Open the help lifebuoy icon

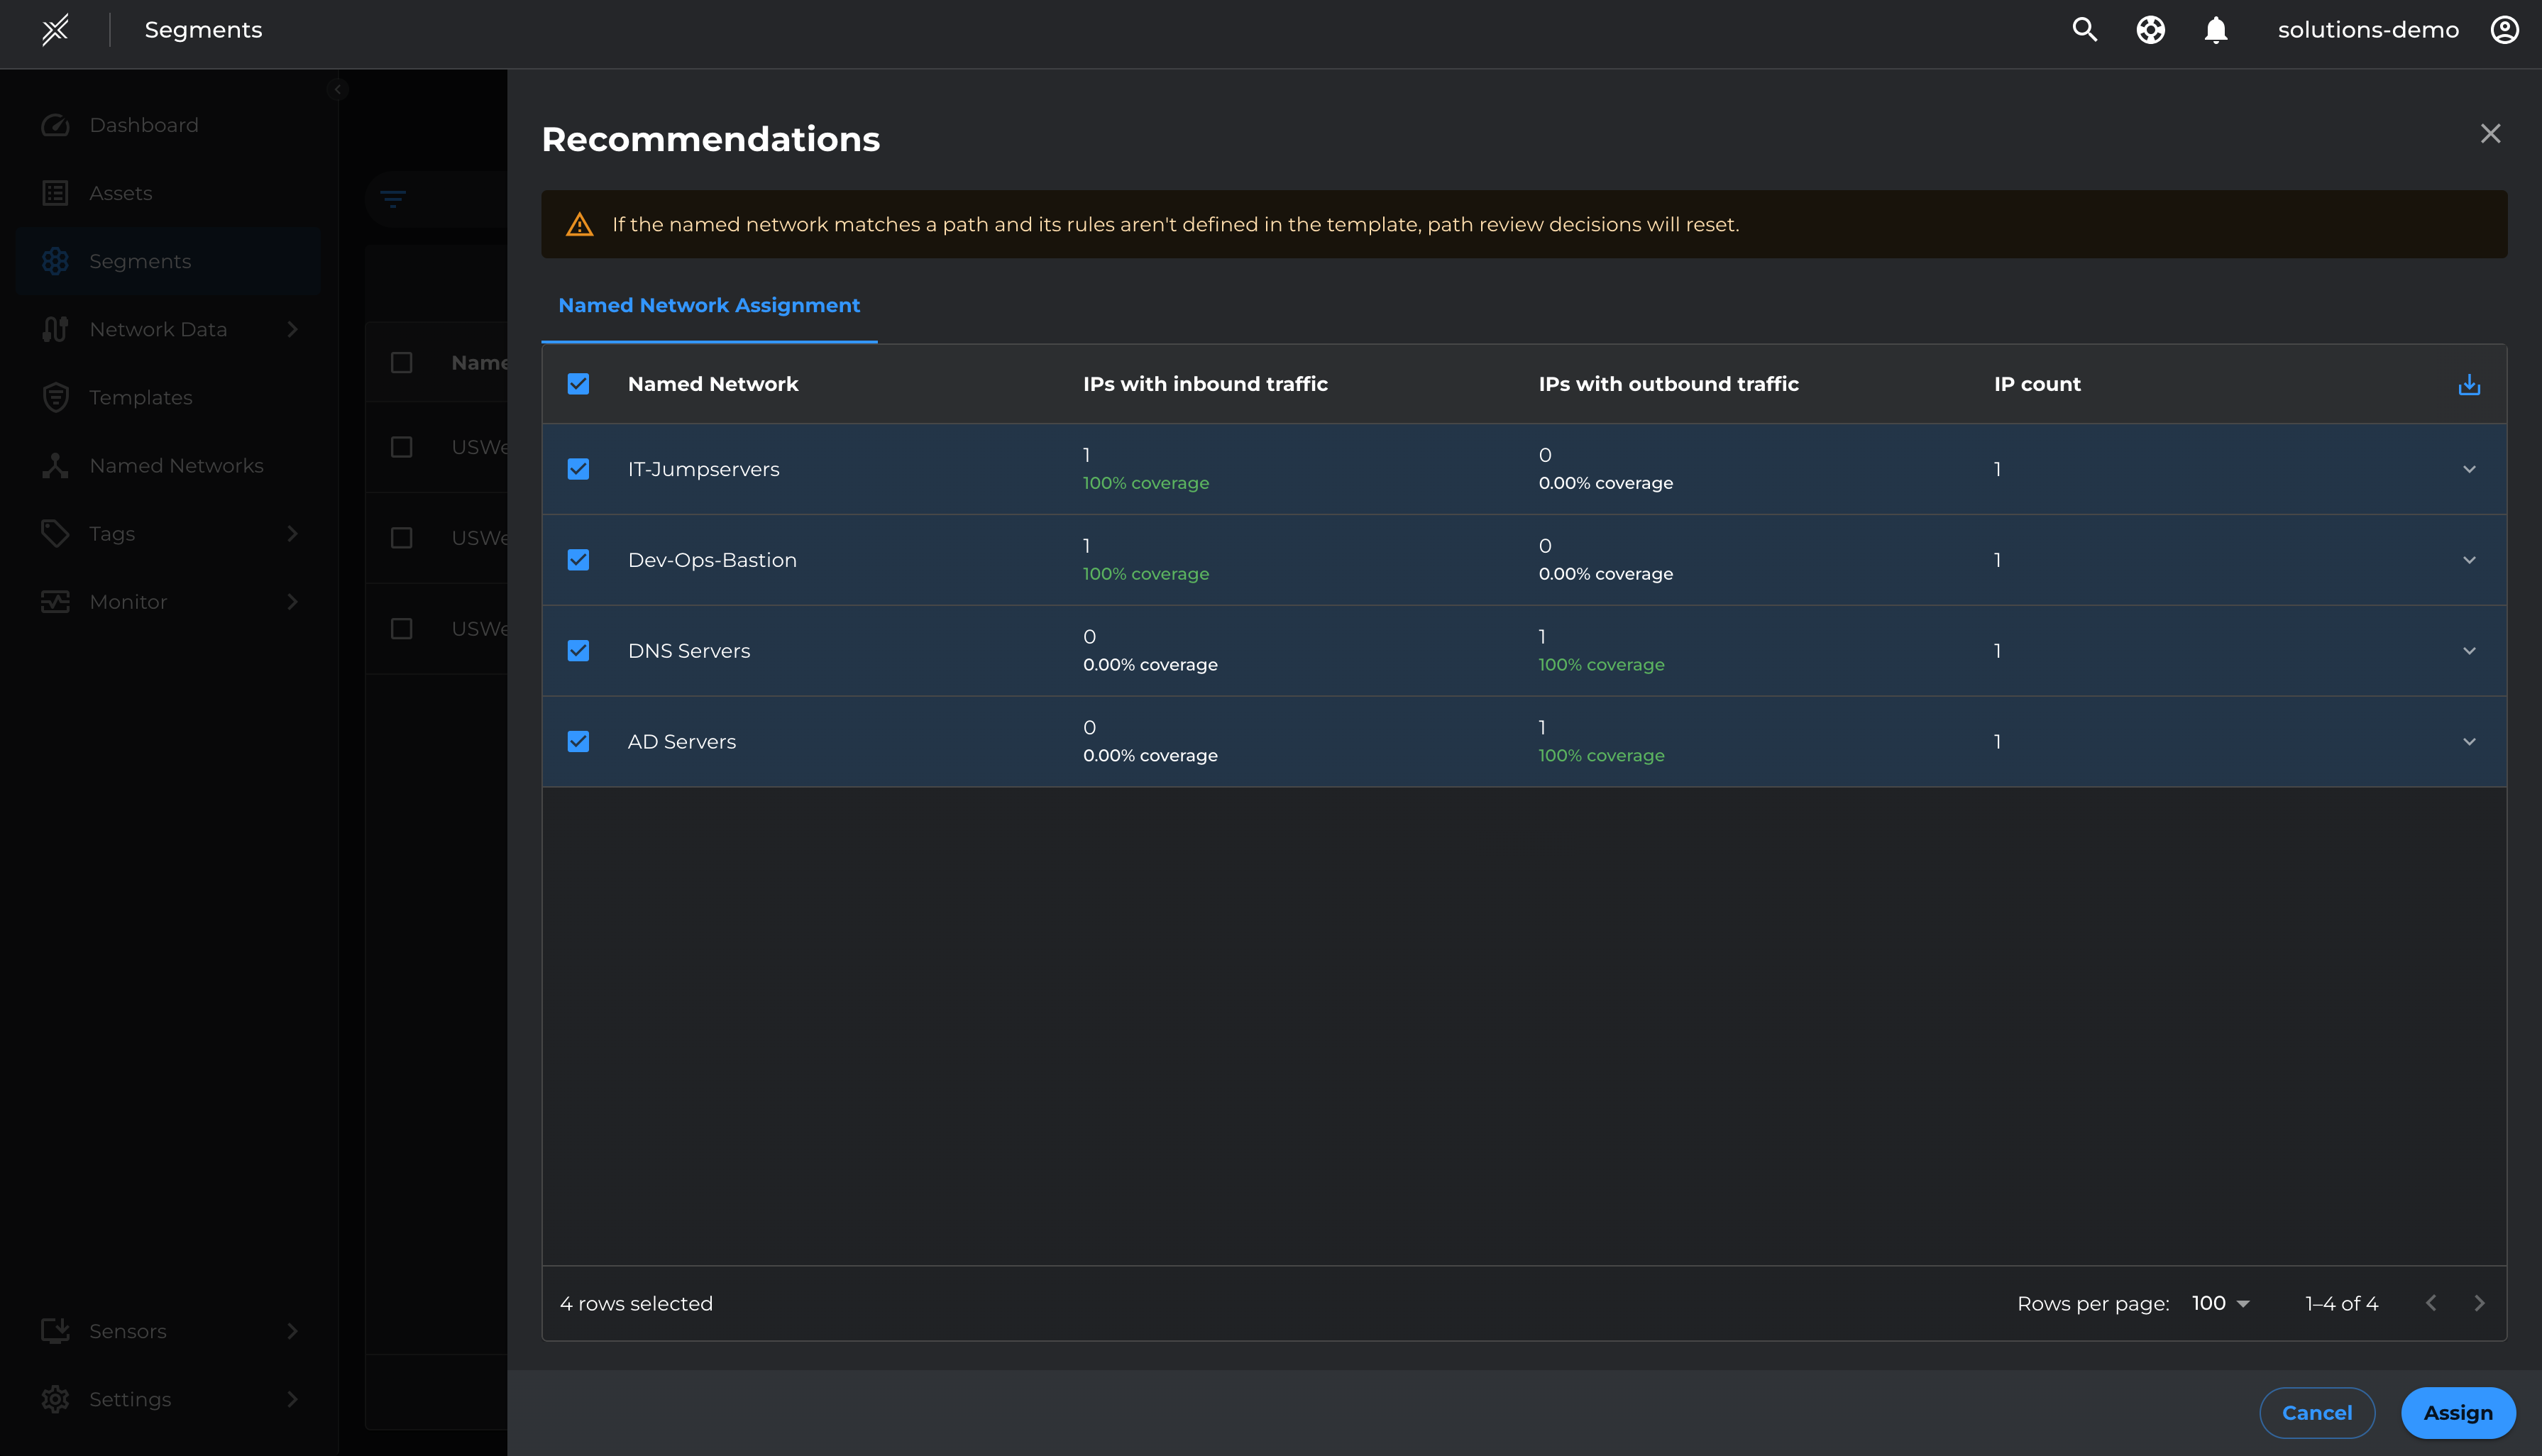[x=2150, y=30]
